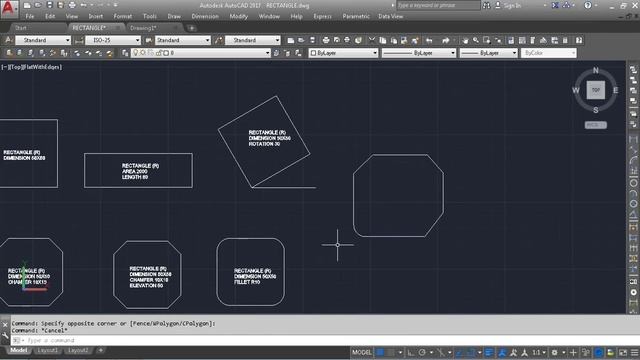Click the Top face of ViewCube

coord(596,90)
